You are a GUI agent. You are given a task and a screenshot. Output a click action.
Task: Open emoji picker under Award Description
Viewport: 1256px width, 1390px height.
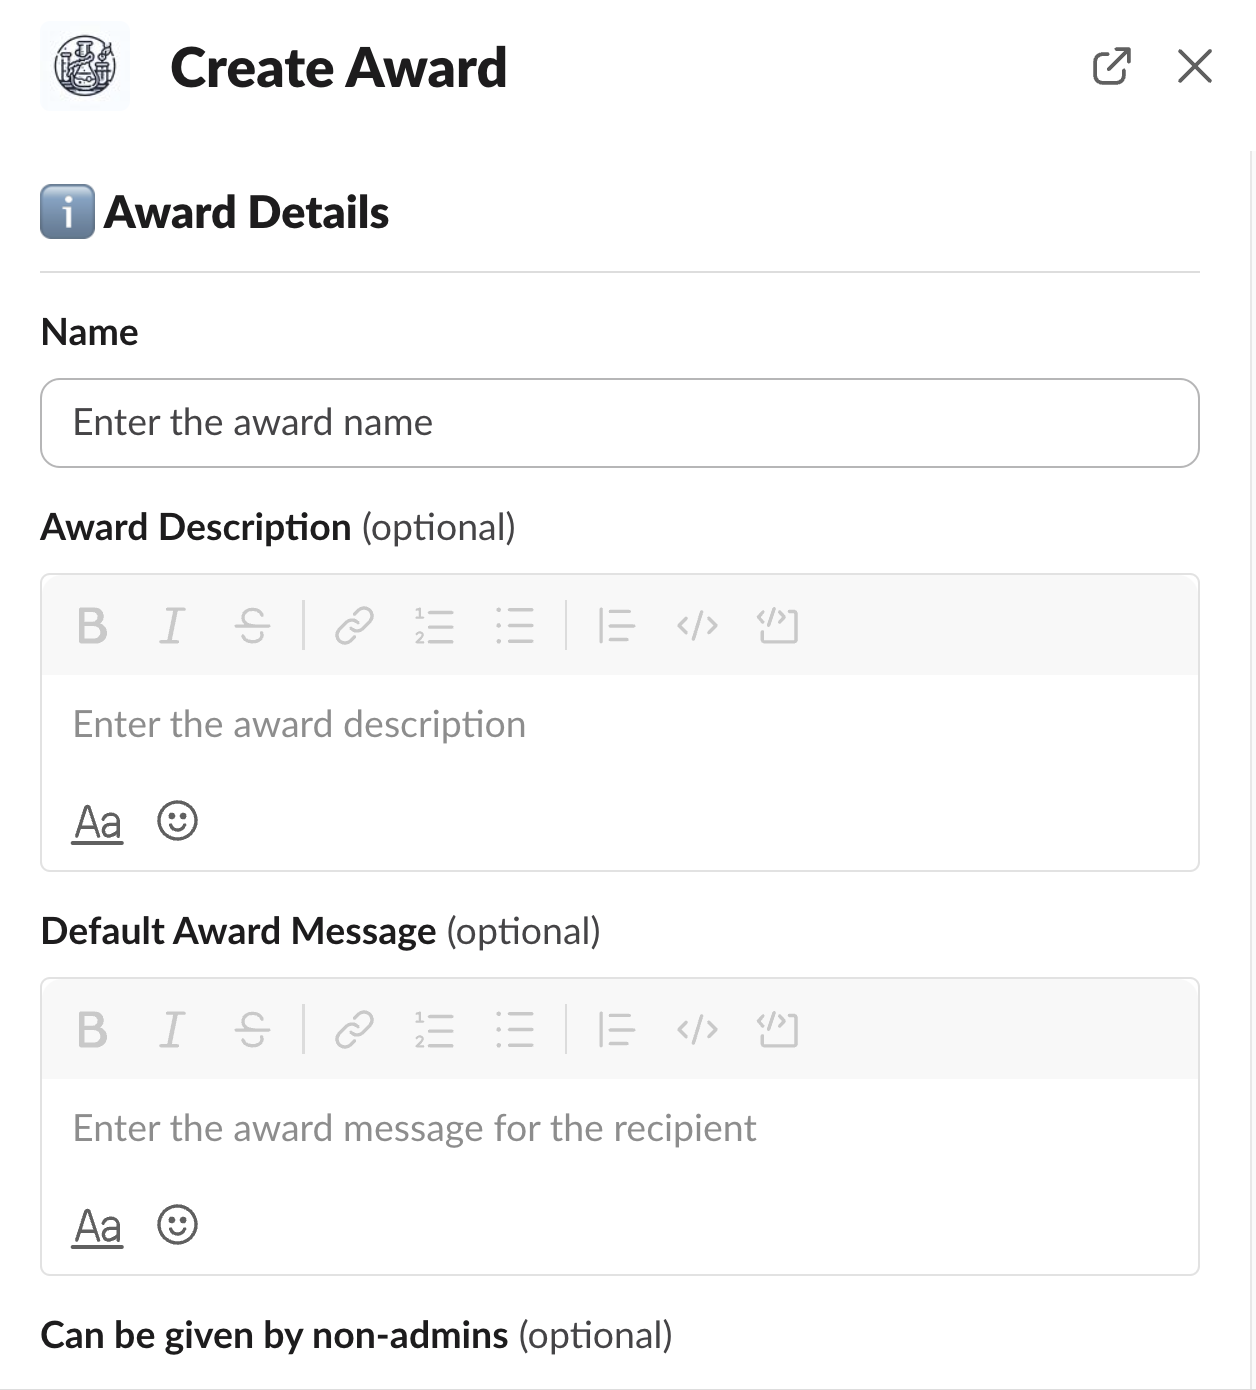click(x=178, y=821)
